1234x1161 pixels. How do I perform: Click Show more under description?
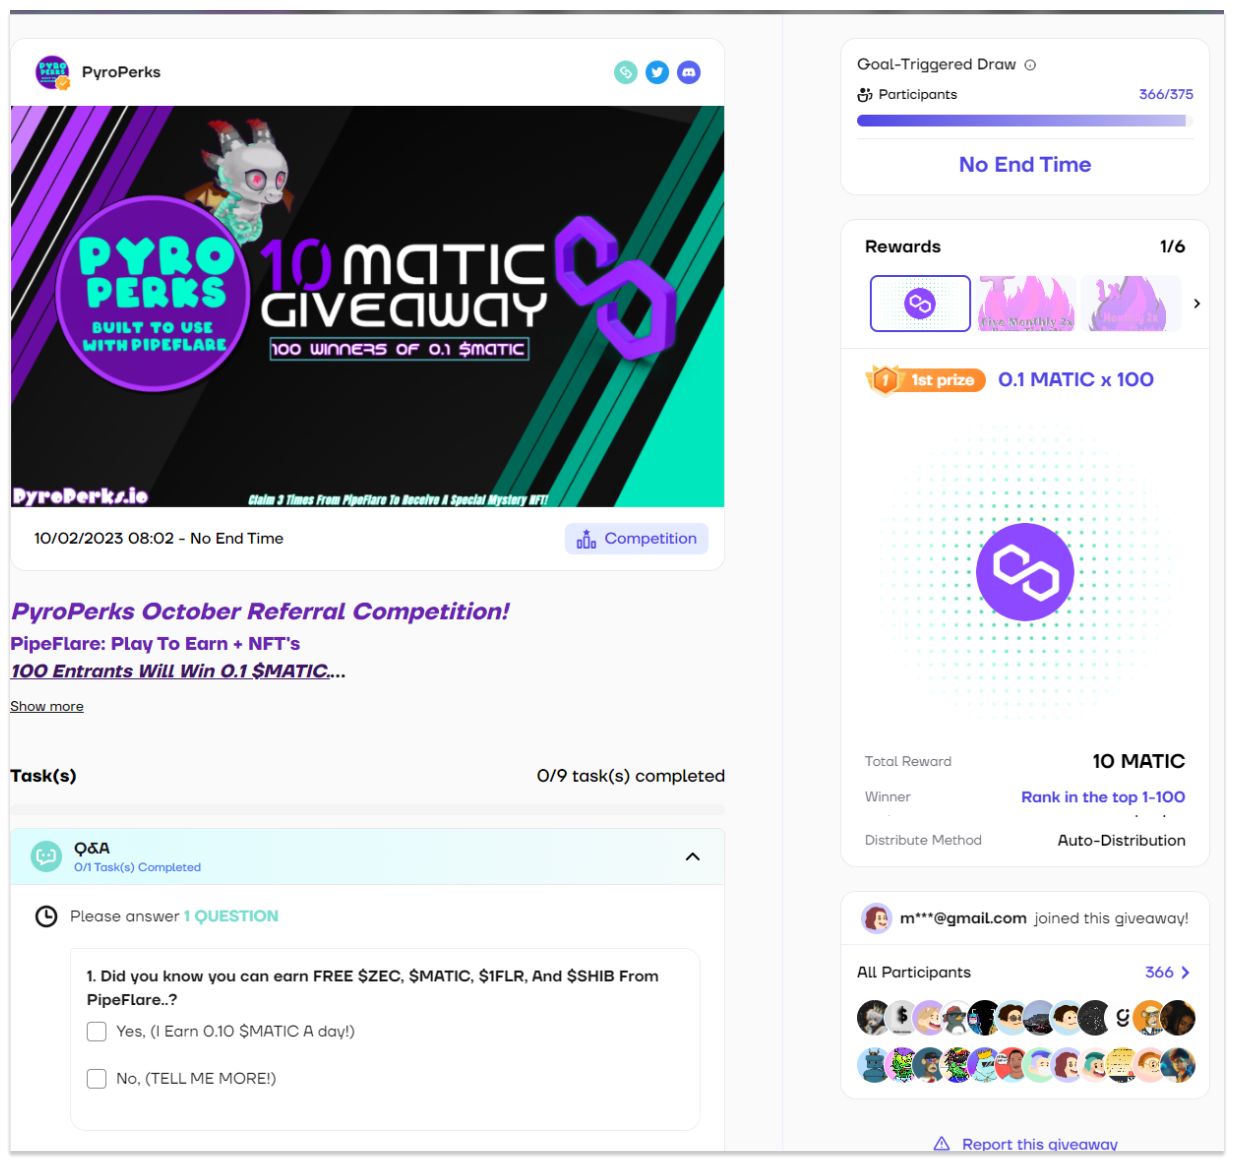click(x=47, y=706)
